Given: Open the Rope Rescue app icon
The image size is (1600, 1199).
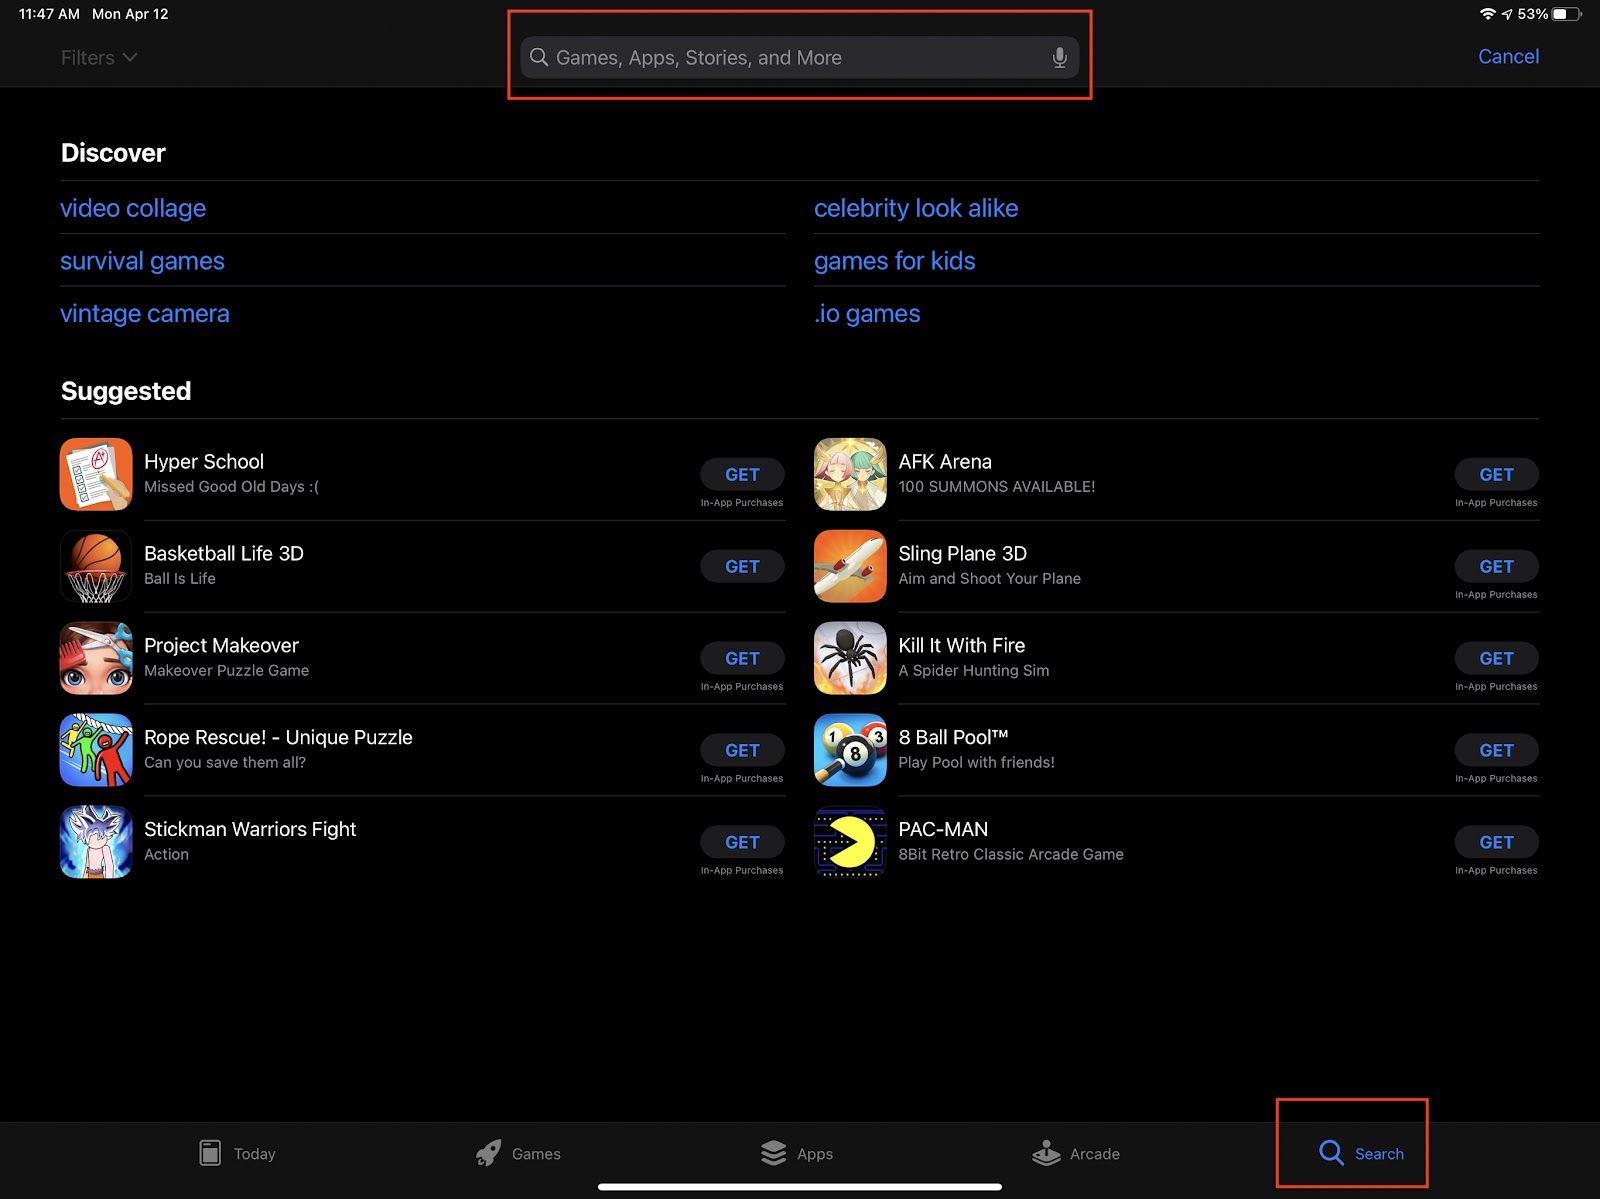Looking at the screenshot, I should (96, 750).
